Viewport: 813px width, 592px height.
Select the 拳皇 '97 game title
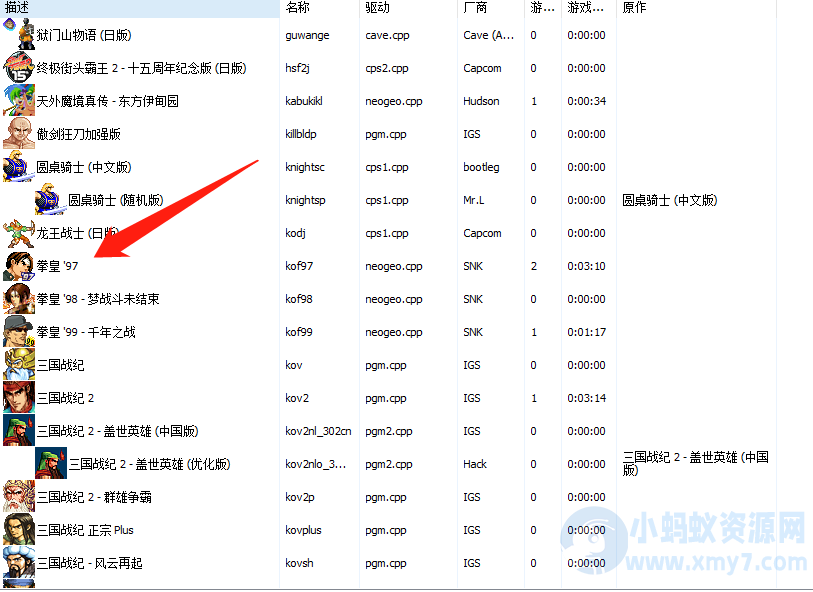(x=57, y=266)
